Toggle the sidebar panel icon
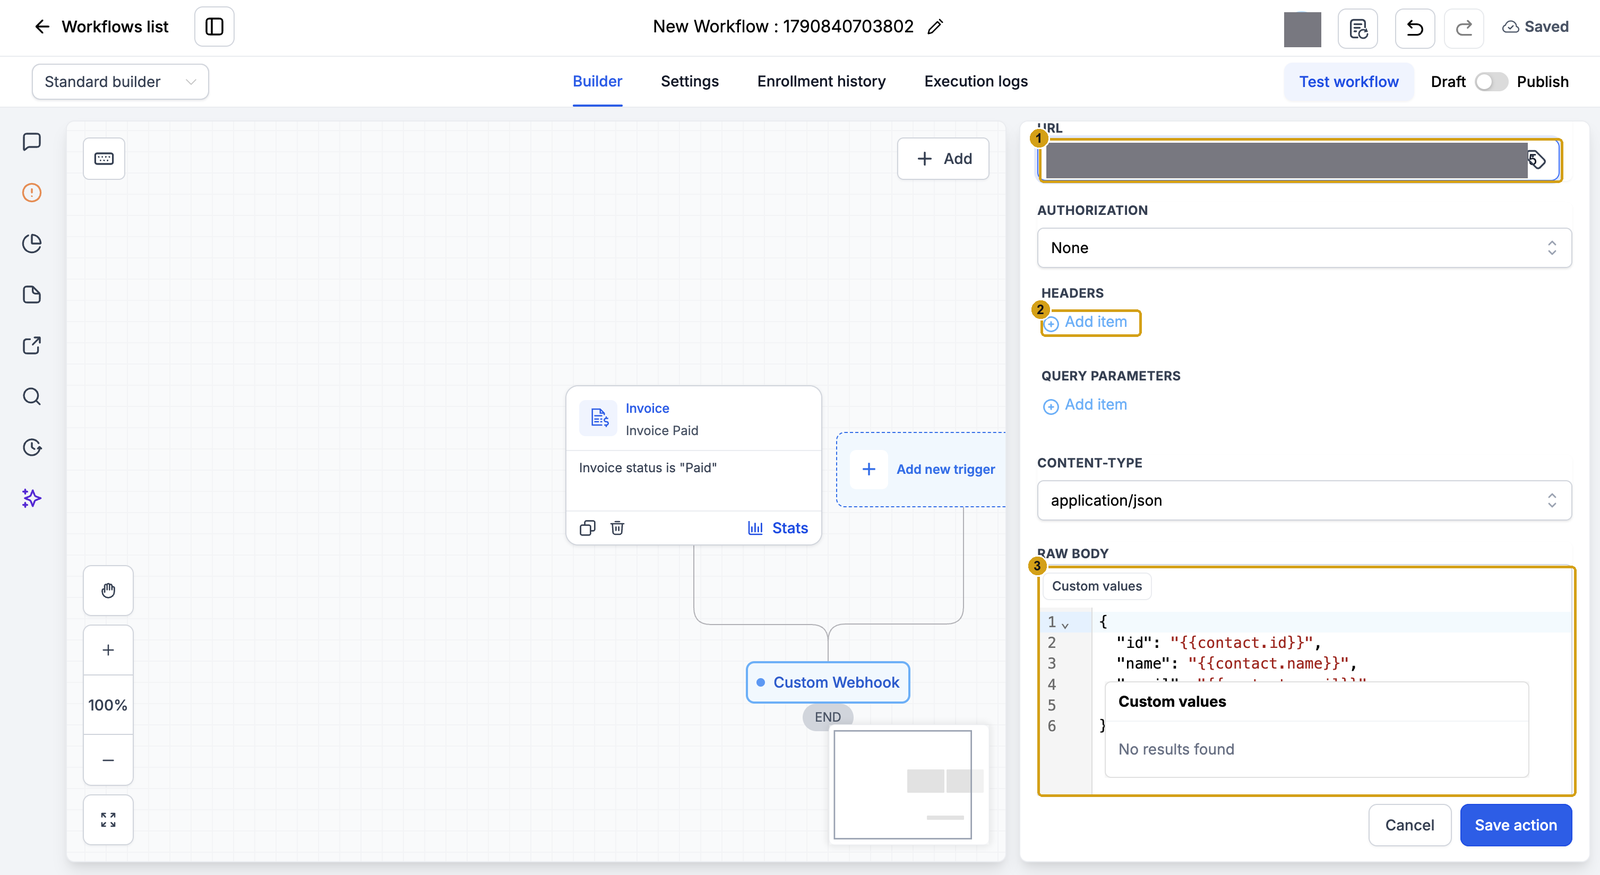This screenshot has height=875, width=1600. point(214,27)
